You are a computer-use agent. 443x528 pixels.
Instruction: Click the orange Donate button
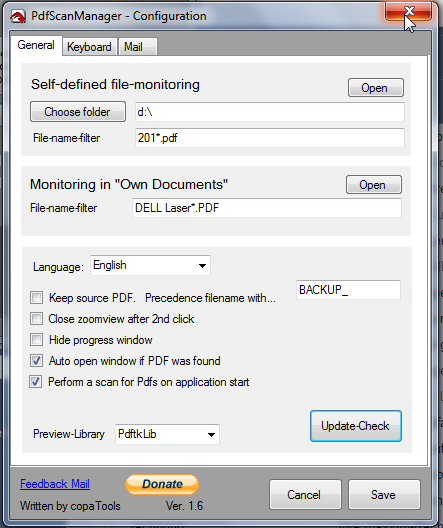coord(162,484)
